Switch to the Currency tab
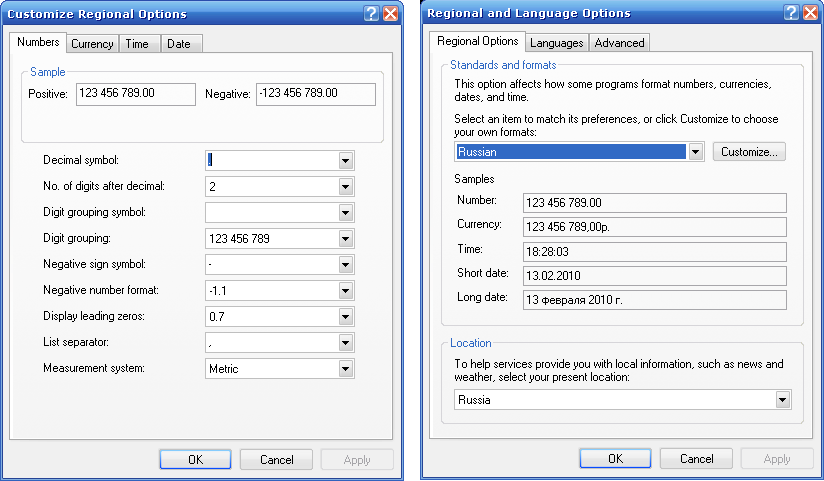The image size is (824, 481). pos(92,44)
